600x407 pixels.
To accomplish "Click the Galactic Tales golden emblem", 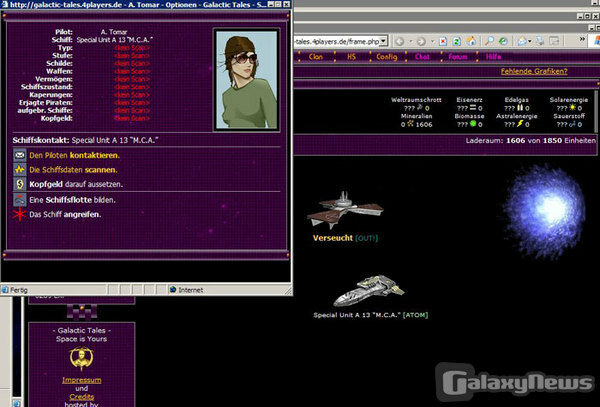I will point(81,358).
